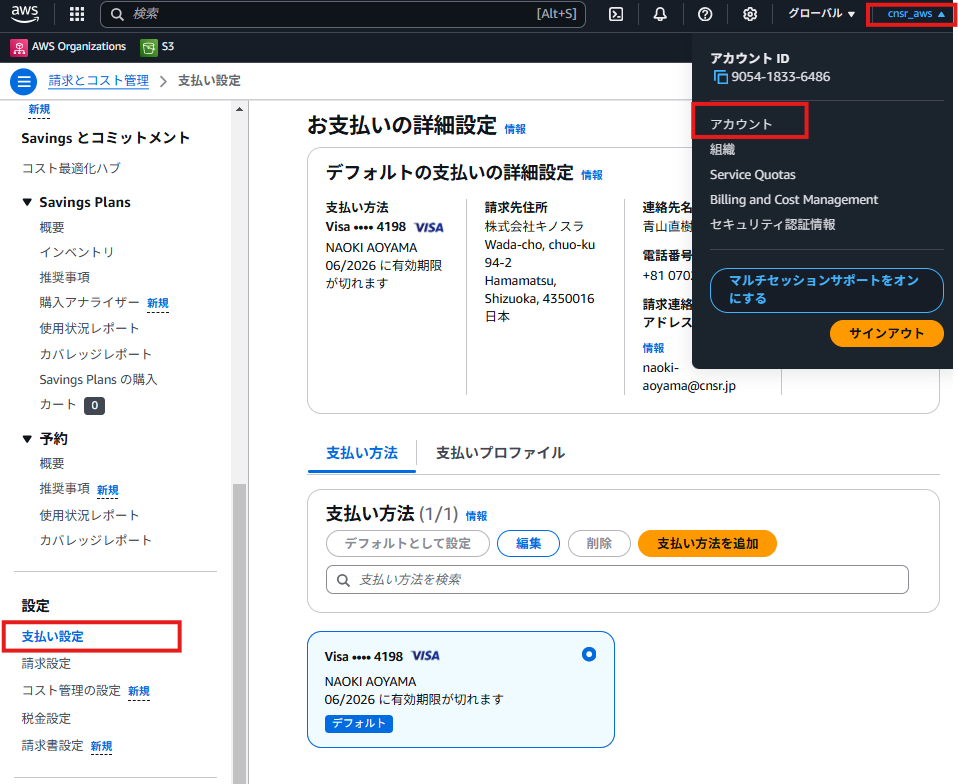Open コスト管理の設定 in sidebar
The width and height of the screenshot is (958, 784).
pos(71,691)
